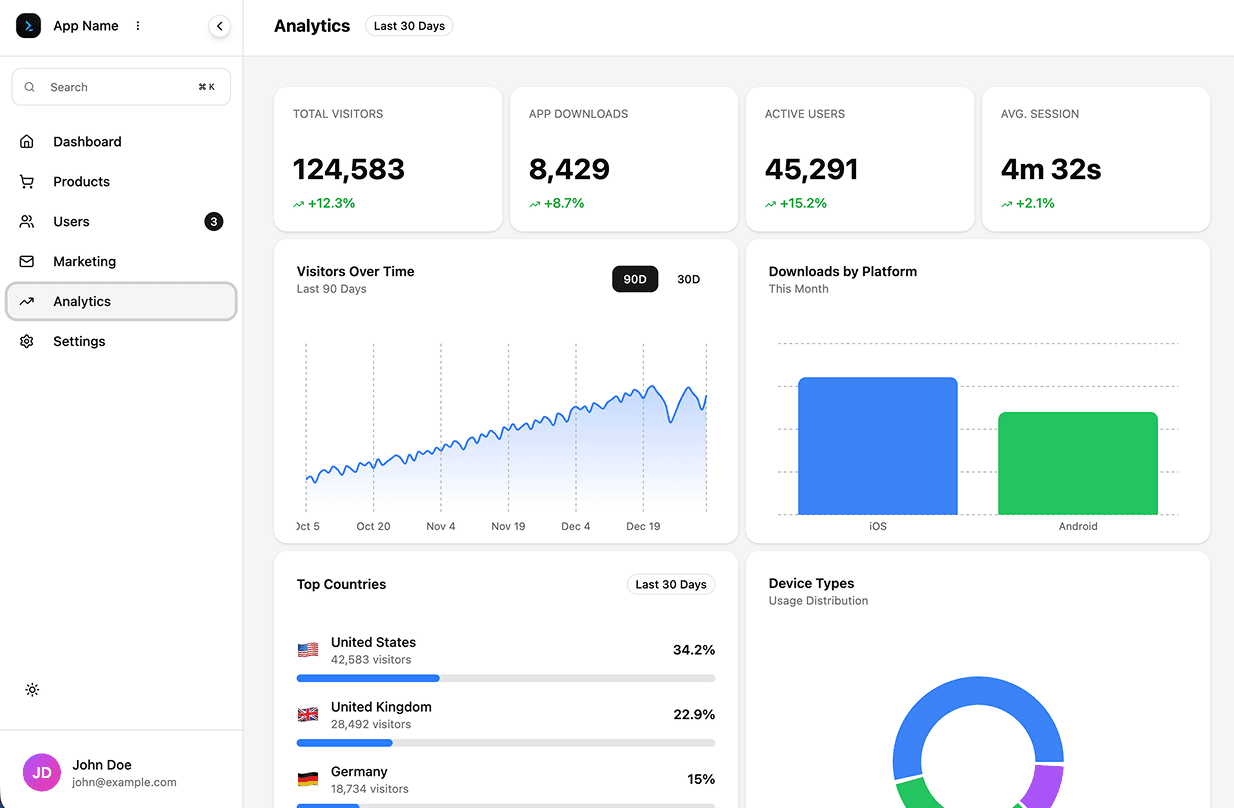Screen dimensions: 1234x808
Task: Select the Analytics trend icon
Action: 26,301
